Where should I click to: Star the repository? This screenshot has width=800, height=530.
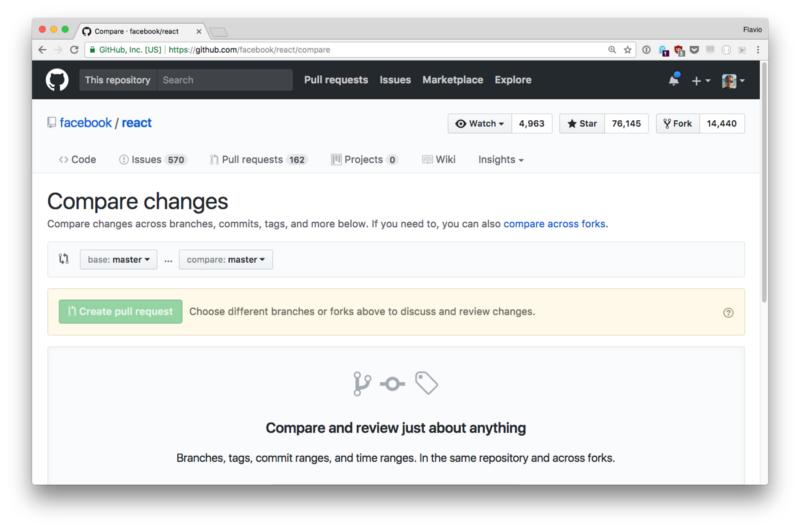(582, 123)
